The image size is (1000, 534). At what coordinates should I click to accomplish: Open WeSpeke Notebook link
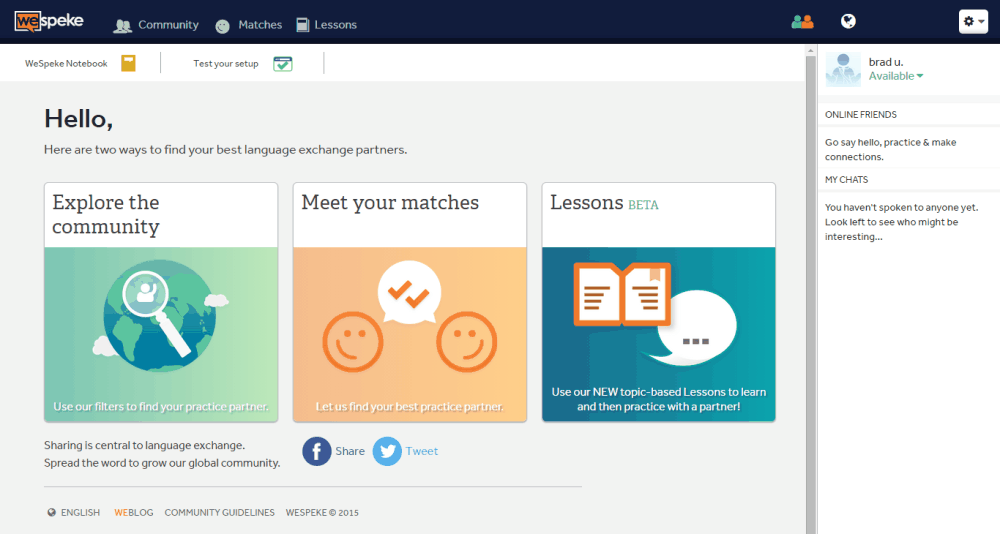pos(66,63)
